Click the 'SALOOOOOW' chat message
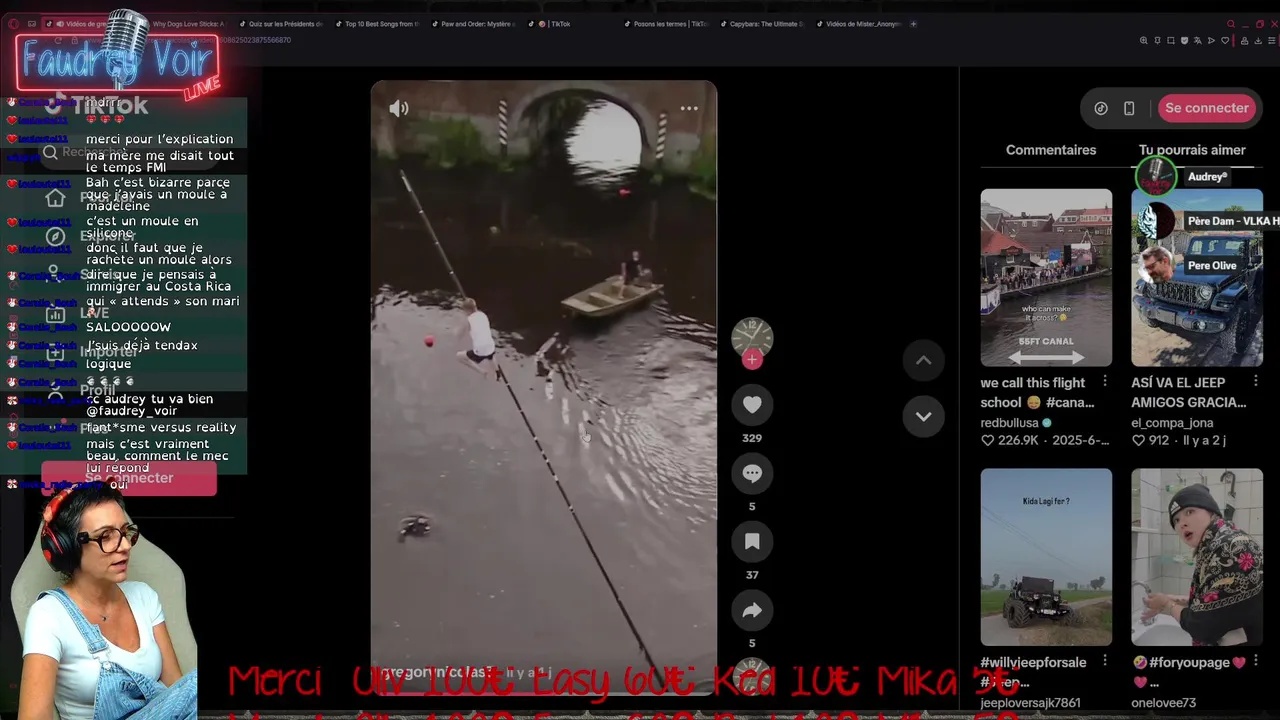Screen dimensions: 1280x720 coord(128,327)
